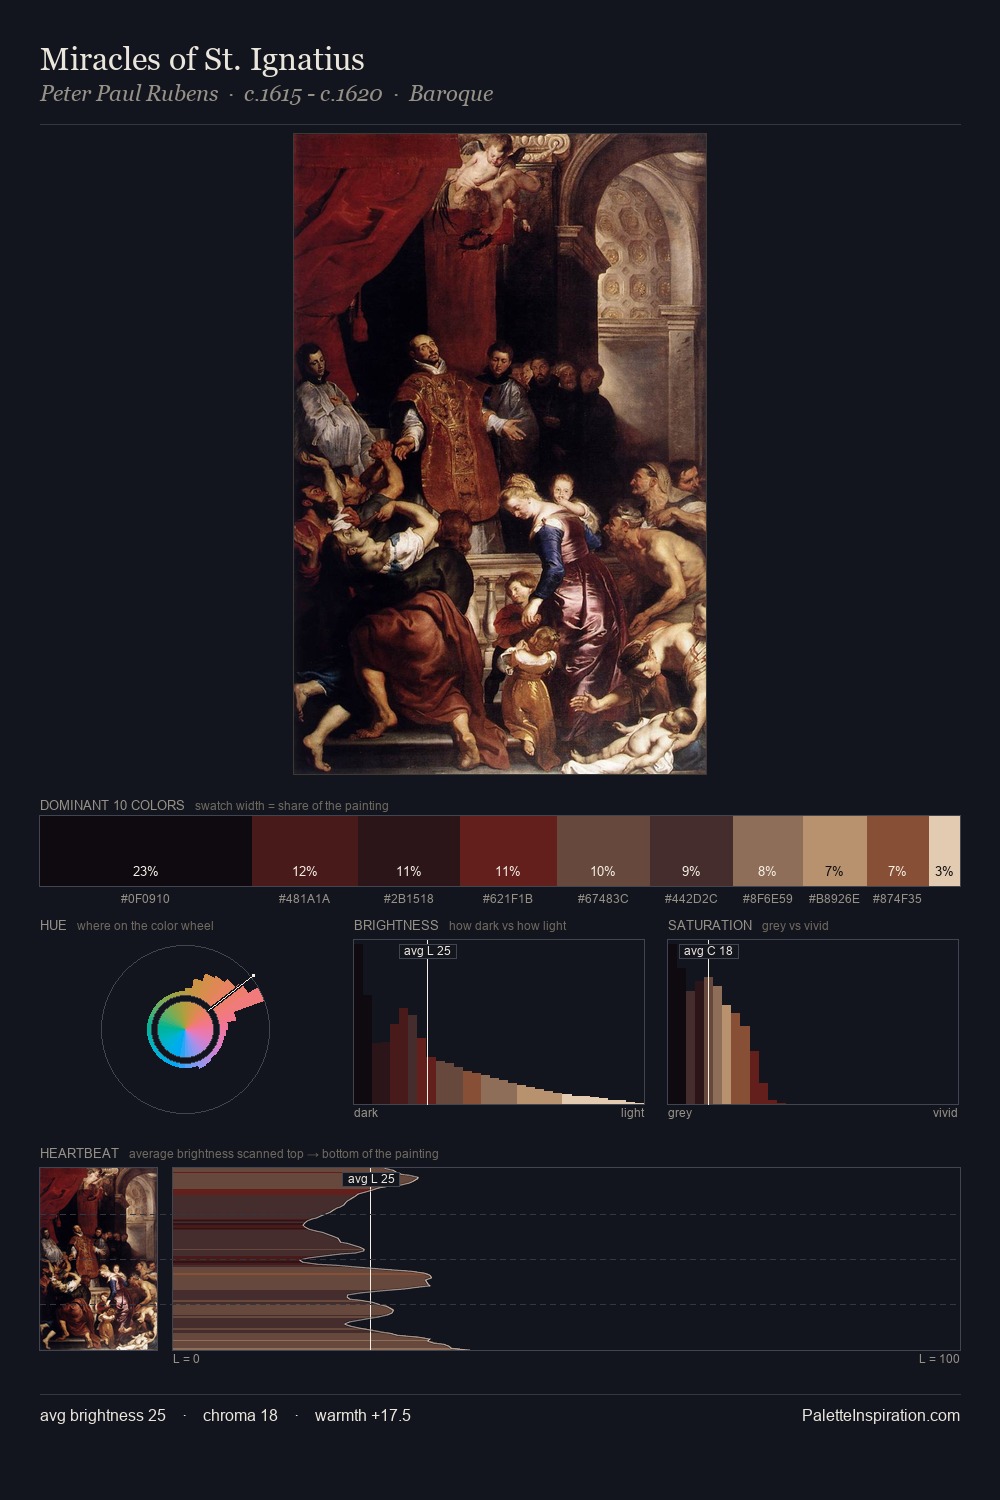Viewport: 1000px width, 1500px height.
Task: Click the caption swatch width = share of the painting
Action: (x=291, y=806)
